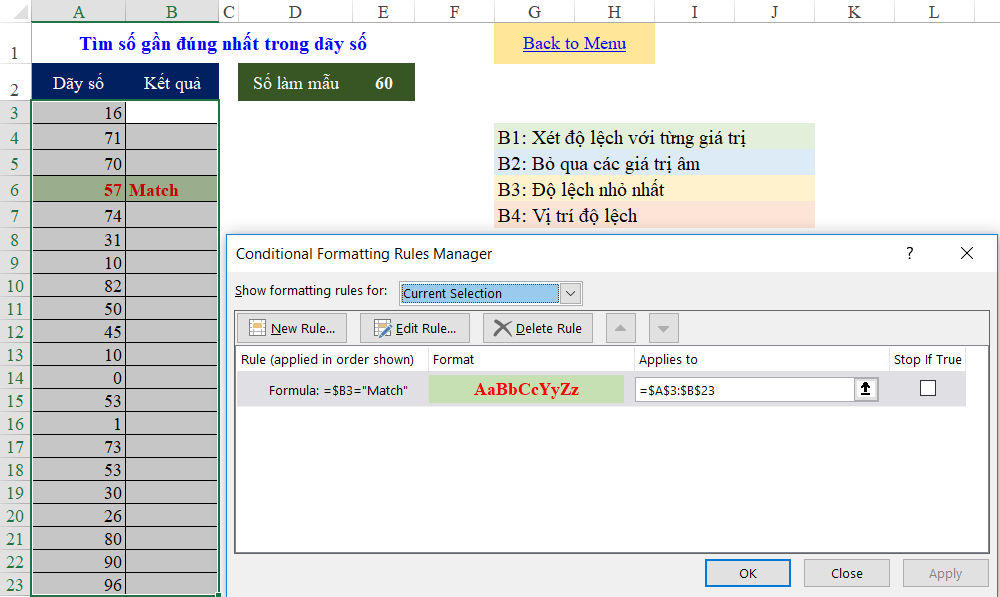This screenshot has height=597, width=1000.
Task: Confirm with the OK button
Action: [747, 573]
